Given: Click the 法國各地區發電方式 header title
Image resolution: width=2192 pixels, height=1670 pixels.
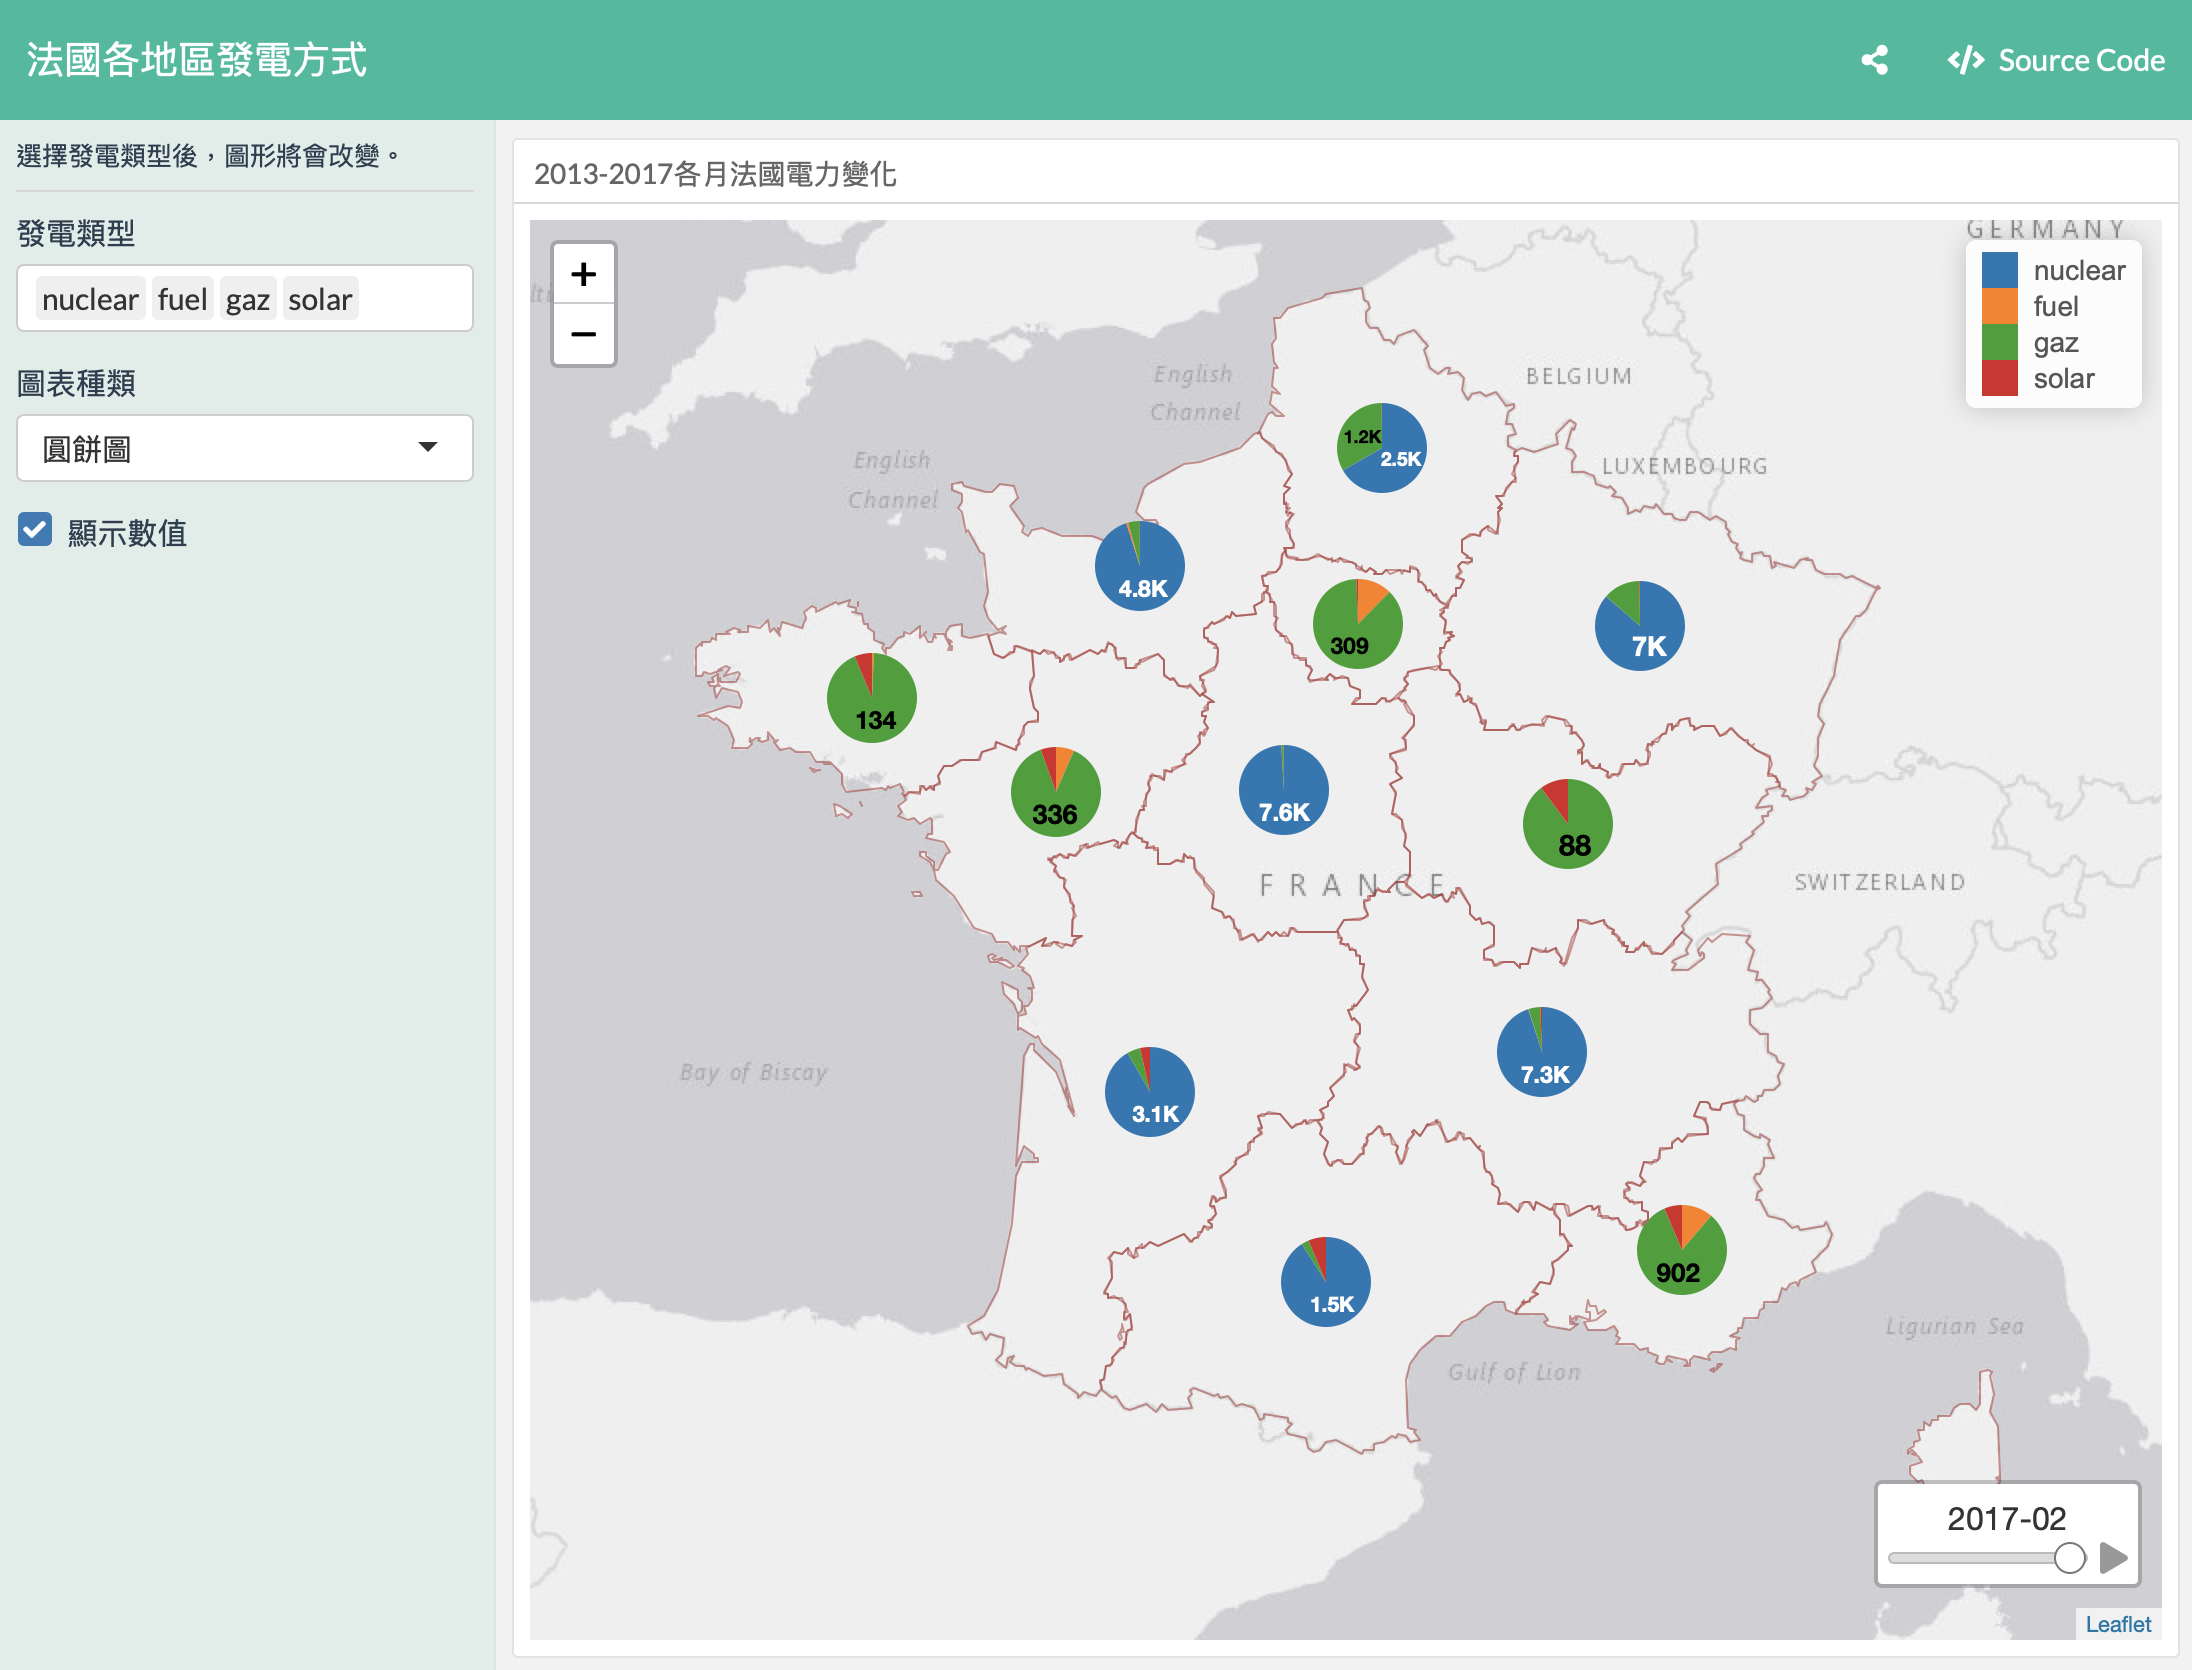Looking at the screenshot, I should pyautogui.click(x=196, y=60).
